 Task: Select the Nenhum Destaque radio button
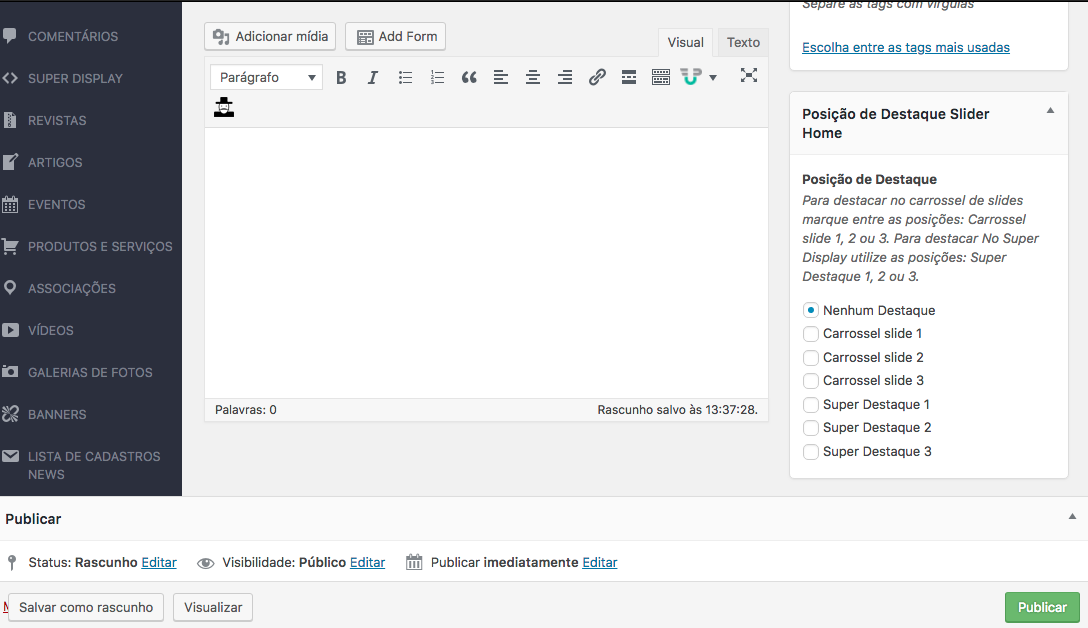tap(810, 310)
